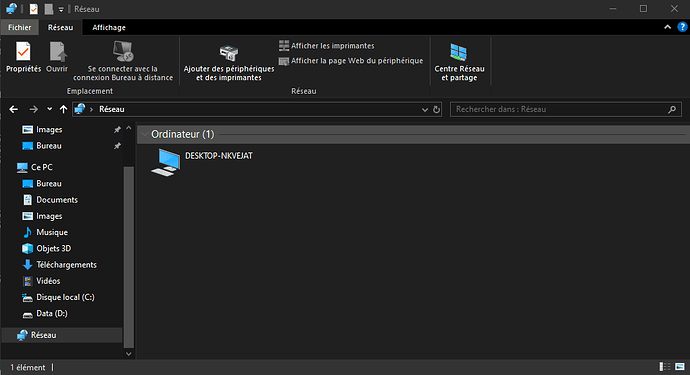Add devices and printers (Ajouter des périphériques)
Image resolution: width=690 pixels, height=375 pixels.
pyautogui.click(x=229, y=63)
